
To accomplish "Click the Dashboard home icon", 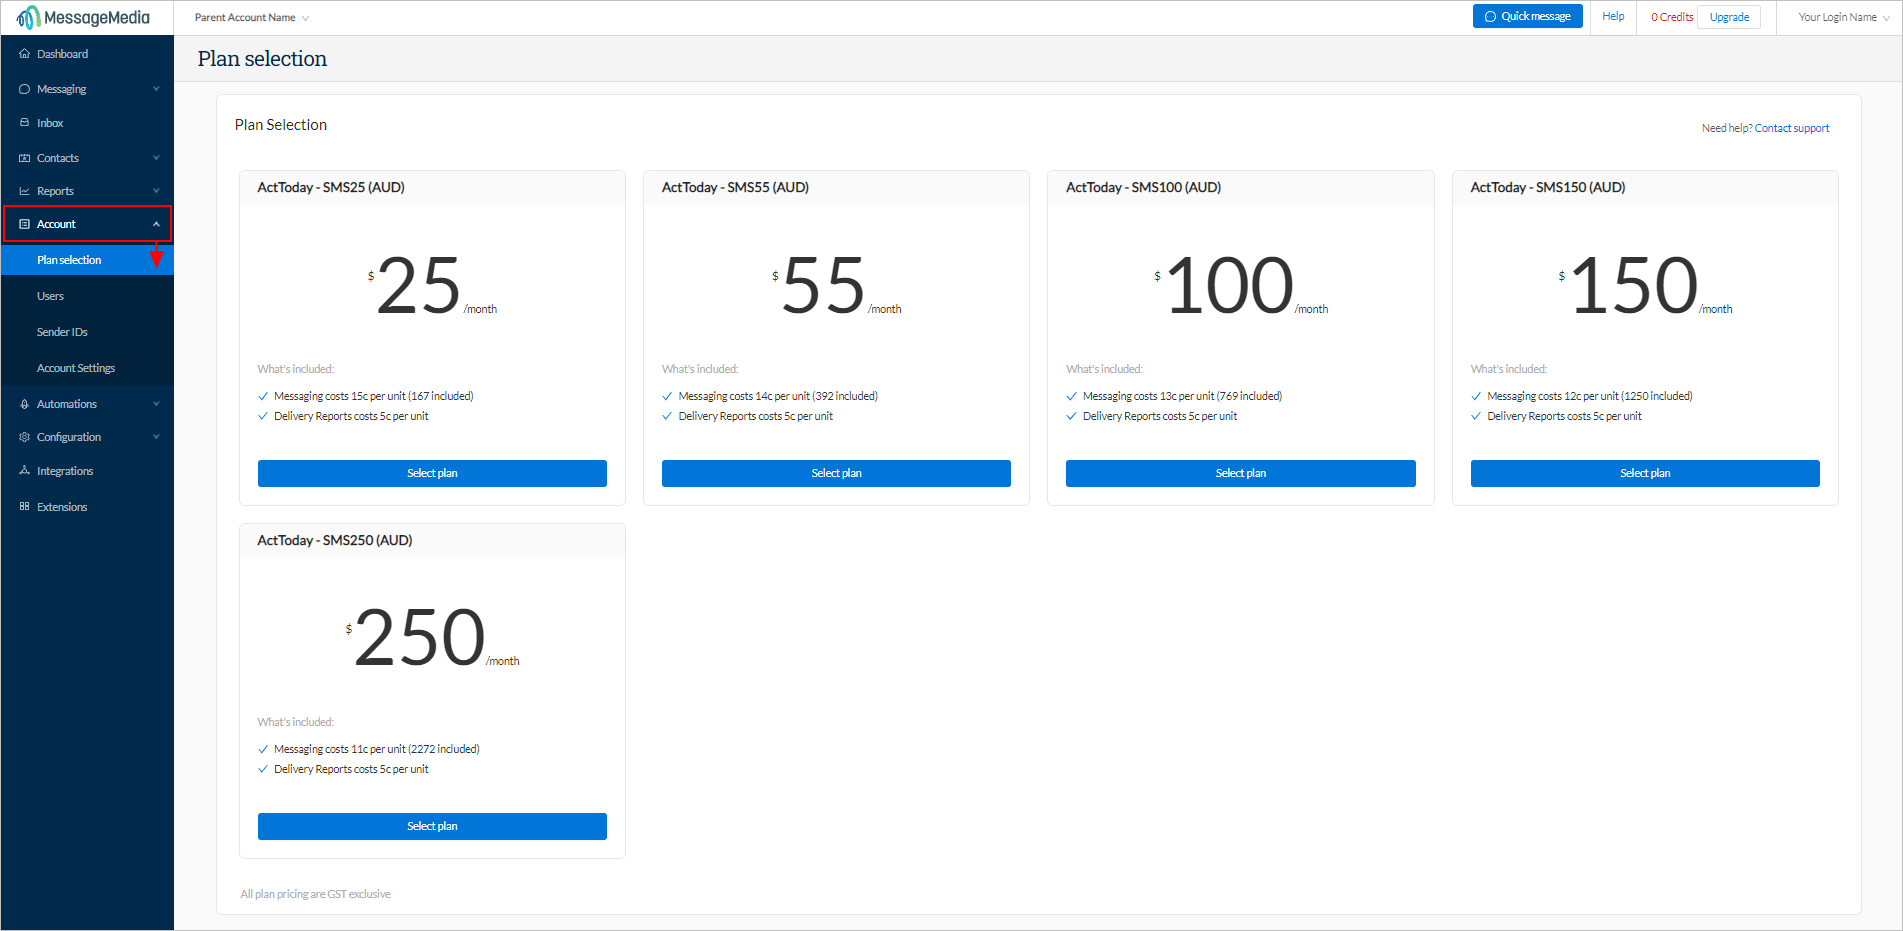I will click(25, 54).
